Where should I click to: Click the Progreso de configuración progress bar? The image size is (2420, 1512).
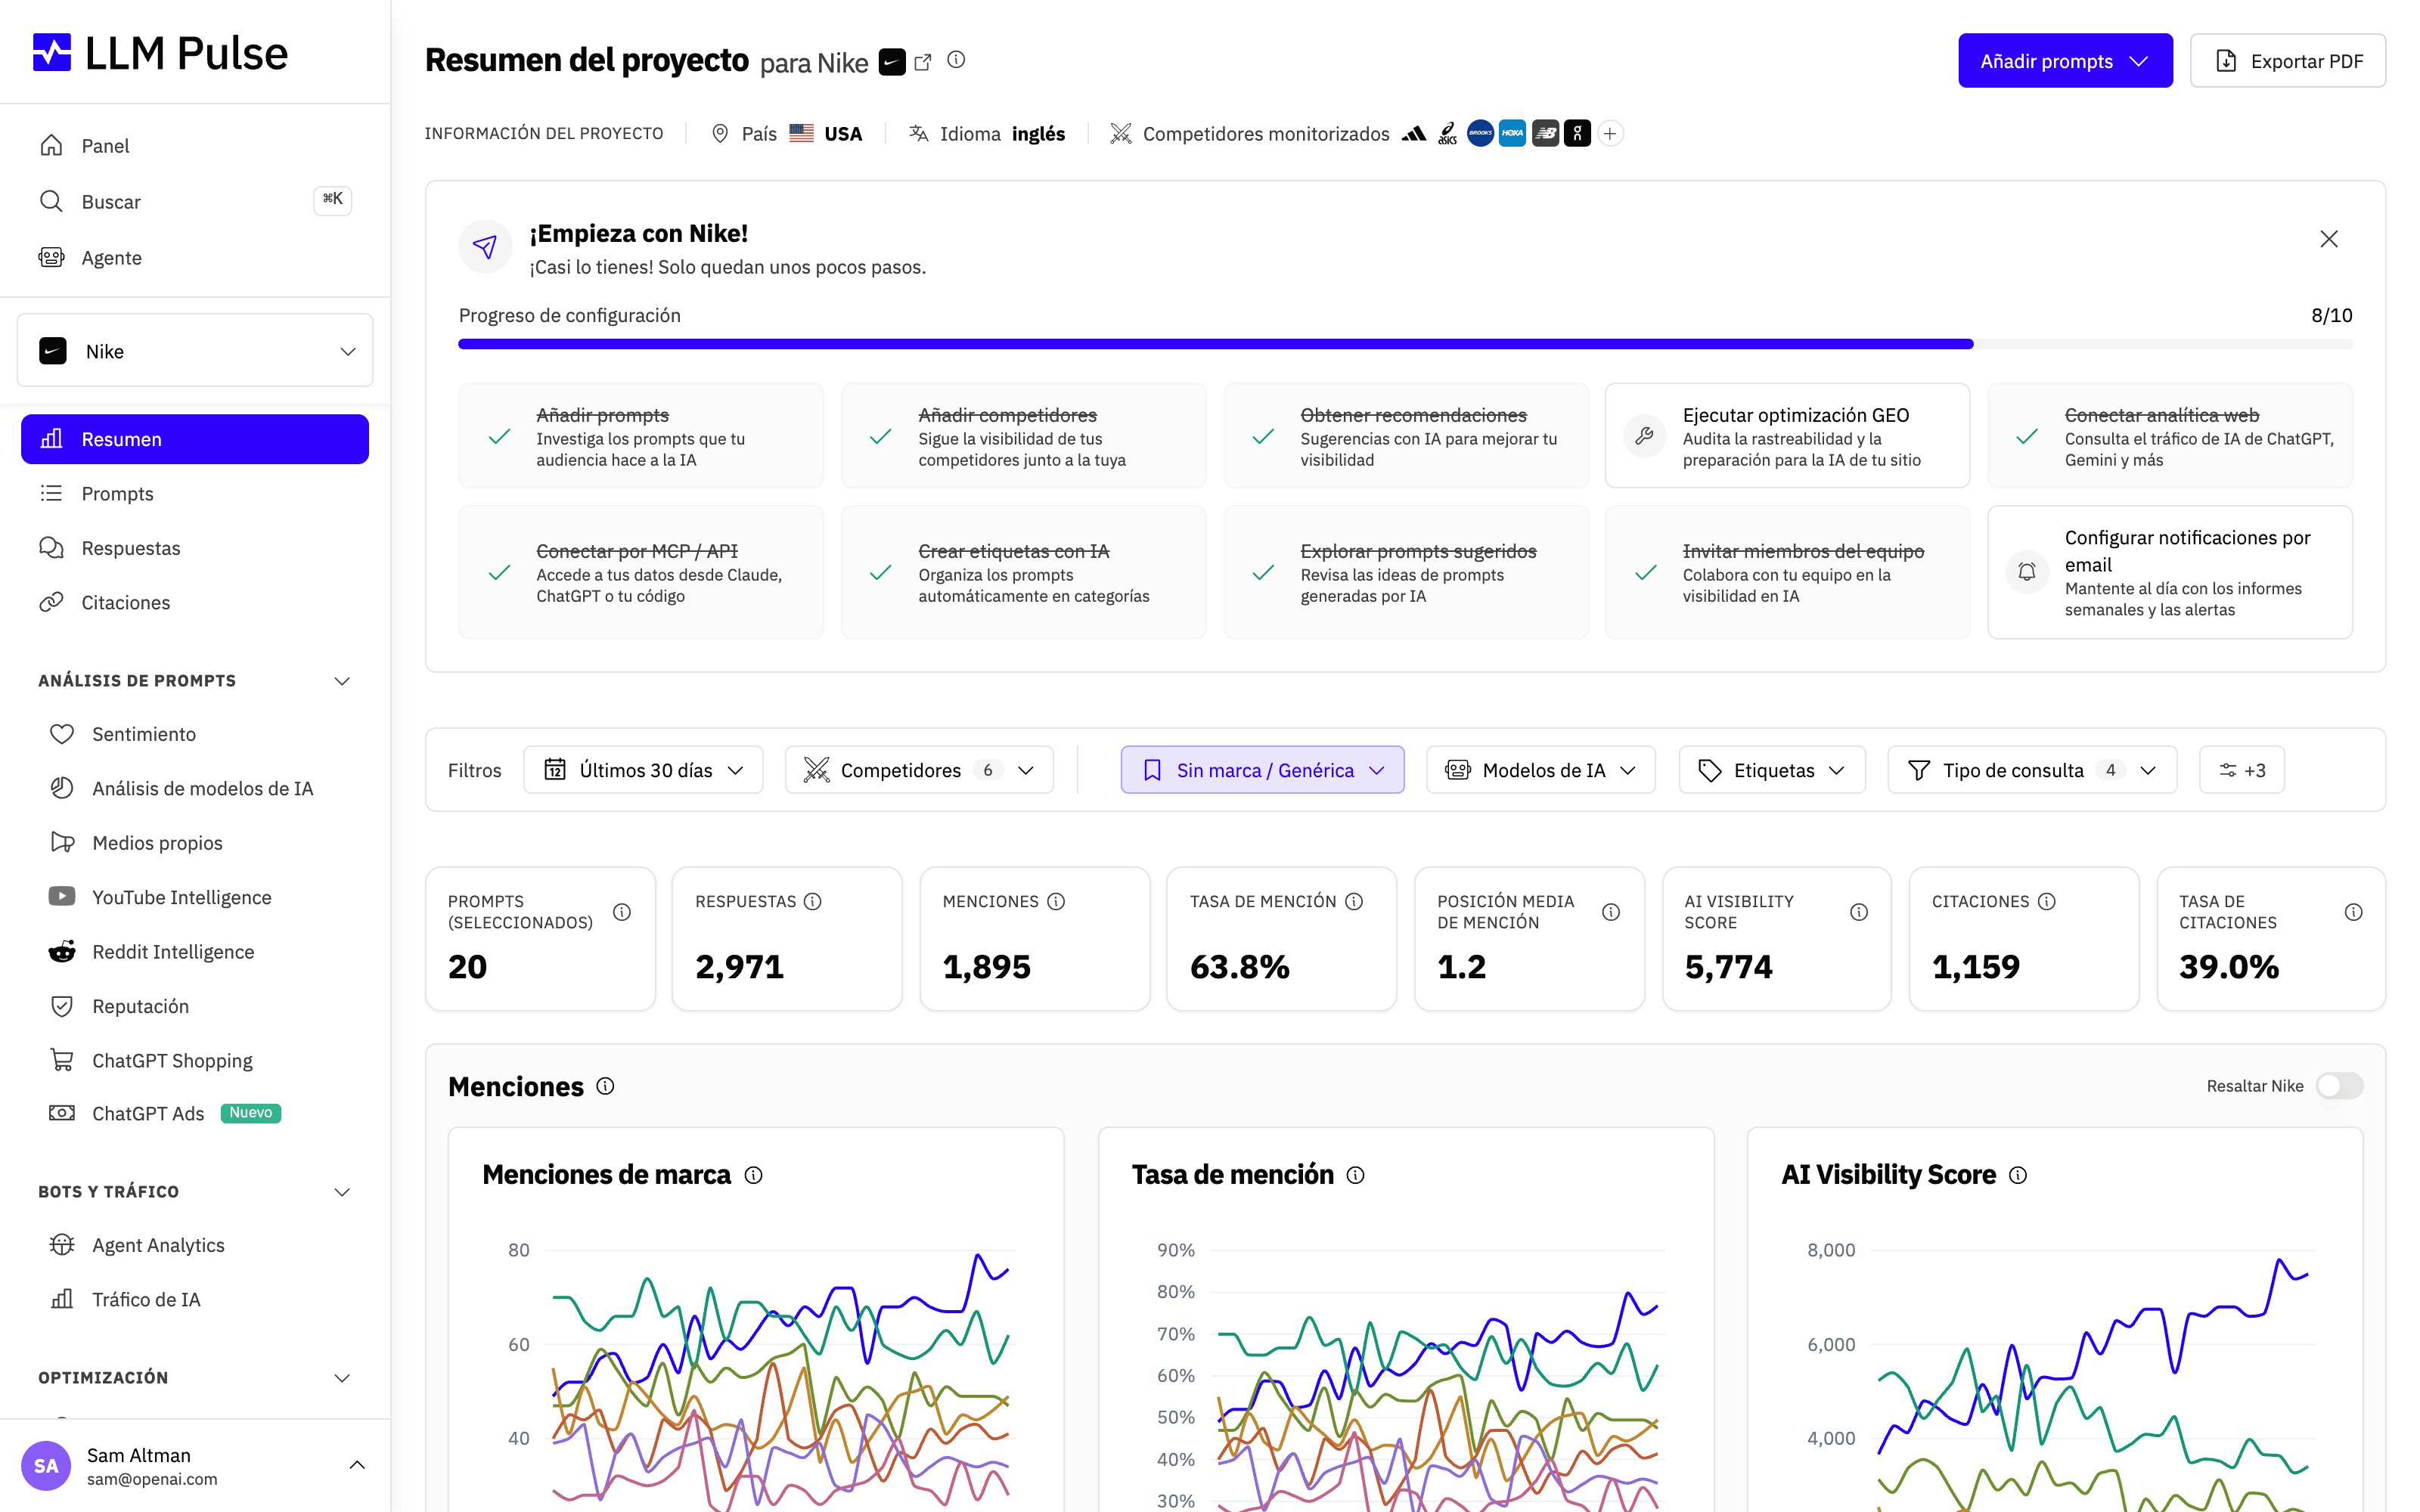1405,344
